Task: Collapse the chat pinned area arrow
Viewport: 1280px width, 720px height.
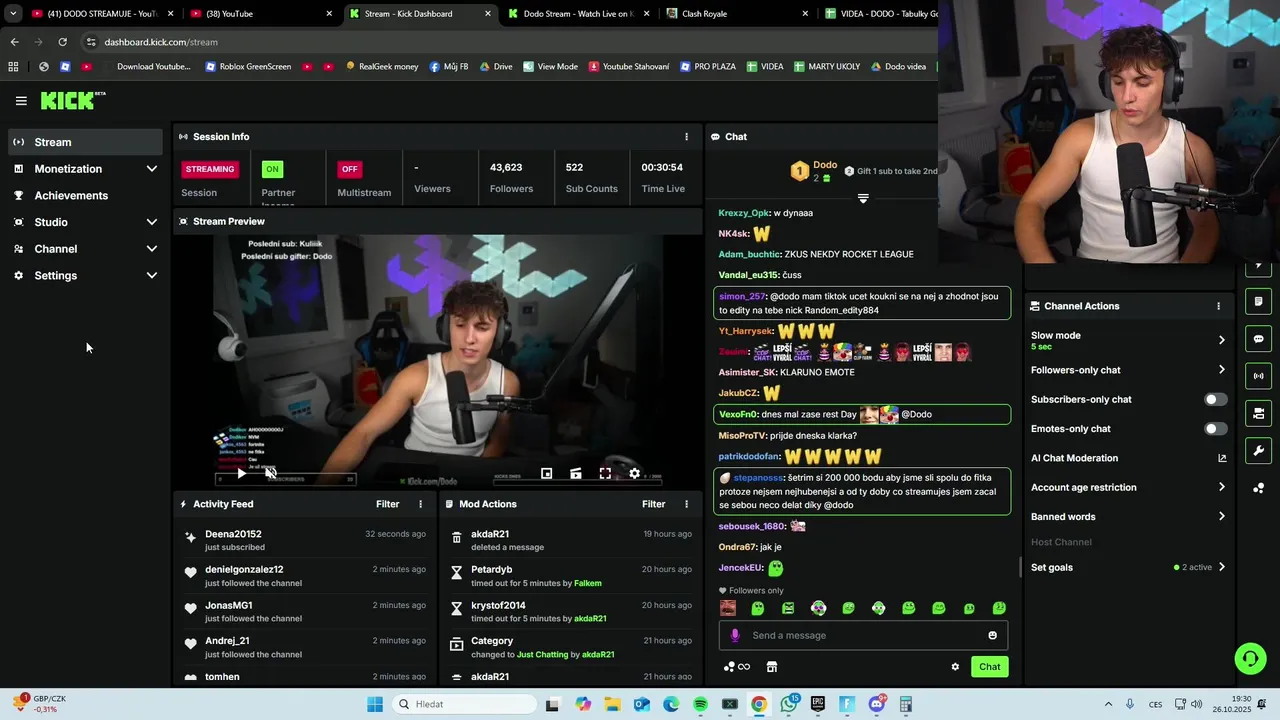Action: 863,198
